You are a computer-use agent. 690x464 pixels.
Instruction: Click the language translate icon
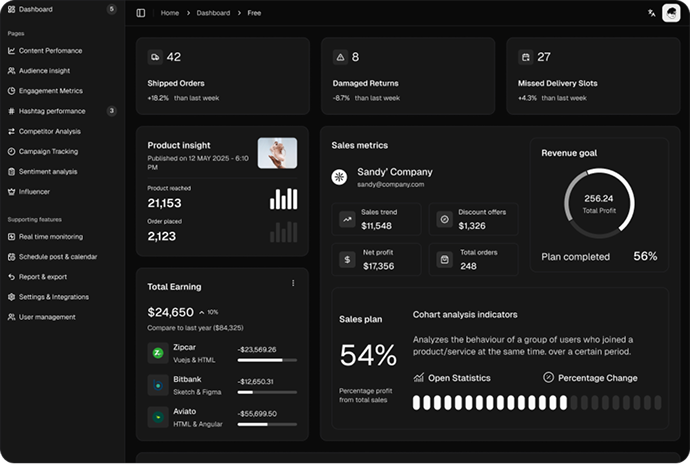pos(651,13)
